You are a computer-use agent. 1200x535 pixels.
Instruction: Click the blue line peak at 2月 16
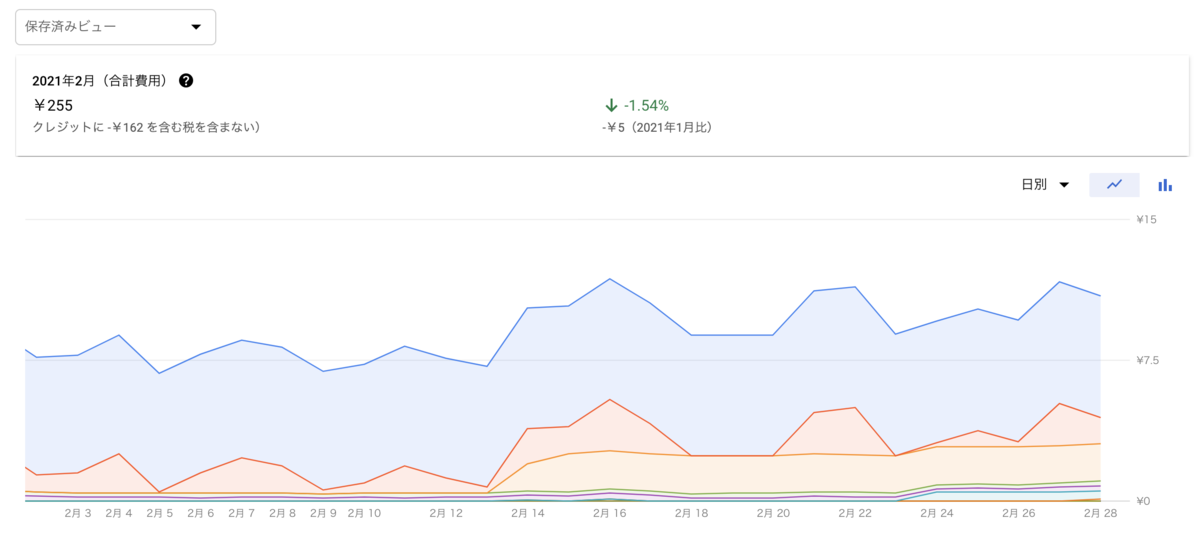pyautogui.click(x=610, y=279)
